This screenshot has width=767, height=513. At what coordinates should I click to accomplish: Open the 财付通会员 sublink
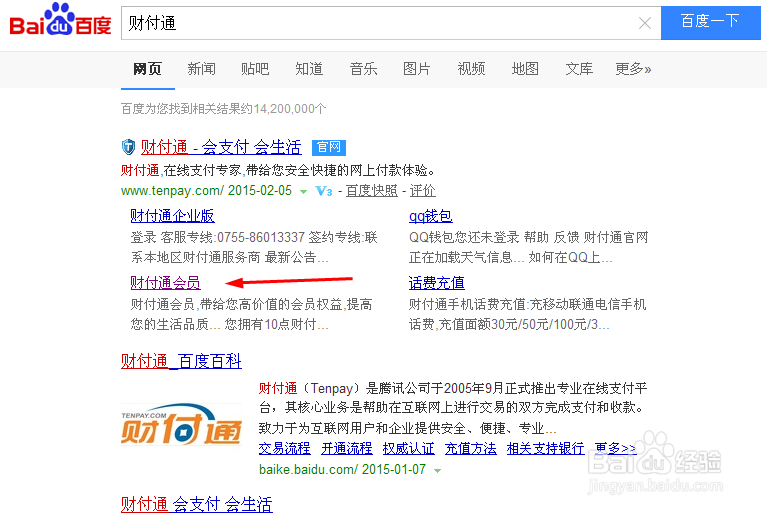pos(165,283)
